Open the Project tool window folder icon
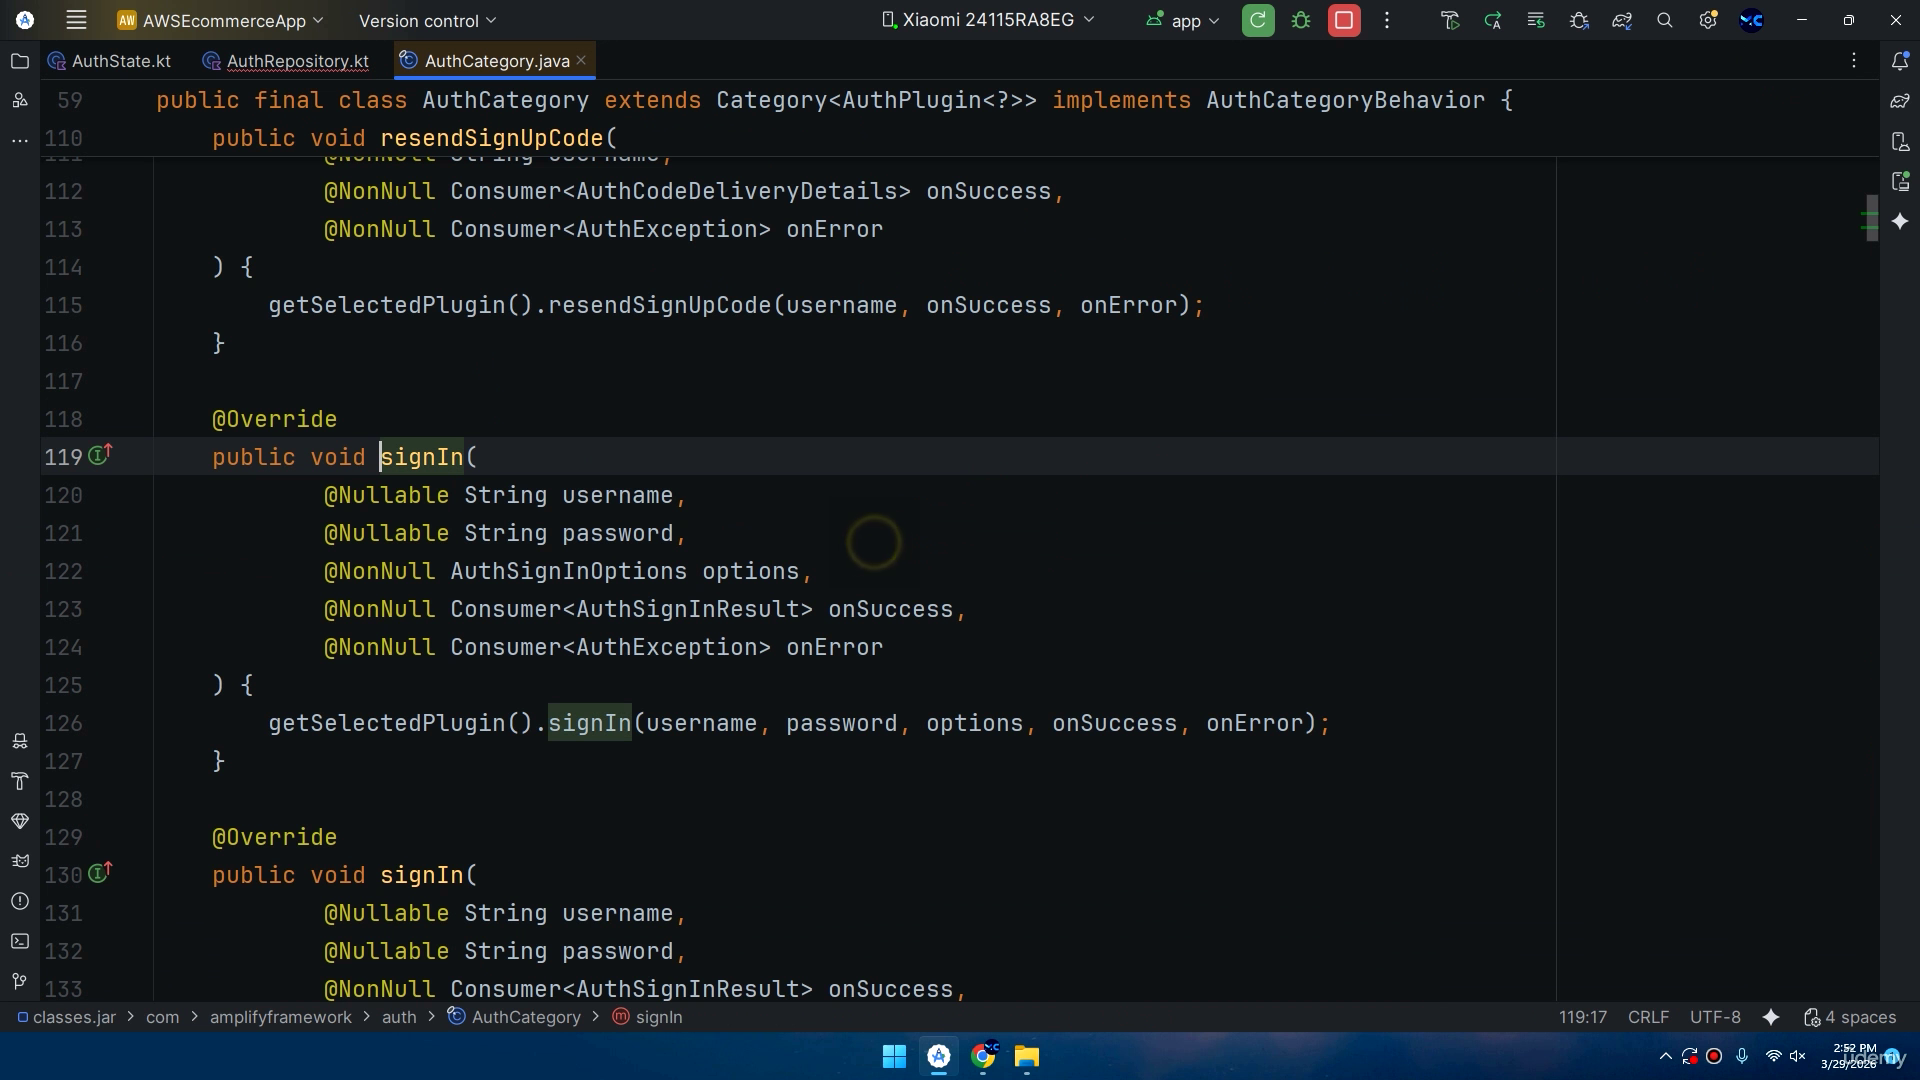The height and width of the screenshot is (1080, 1920). [x=19, y=61]
